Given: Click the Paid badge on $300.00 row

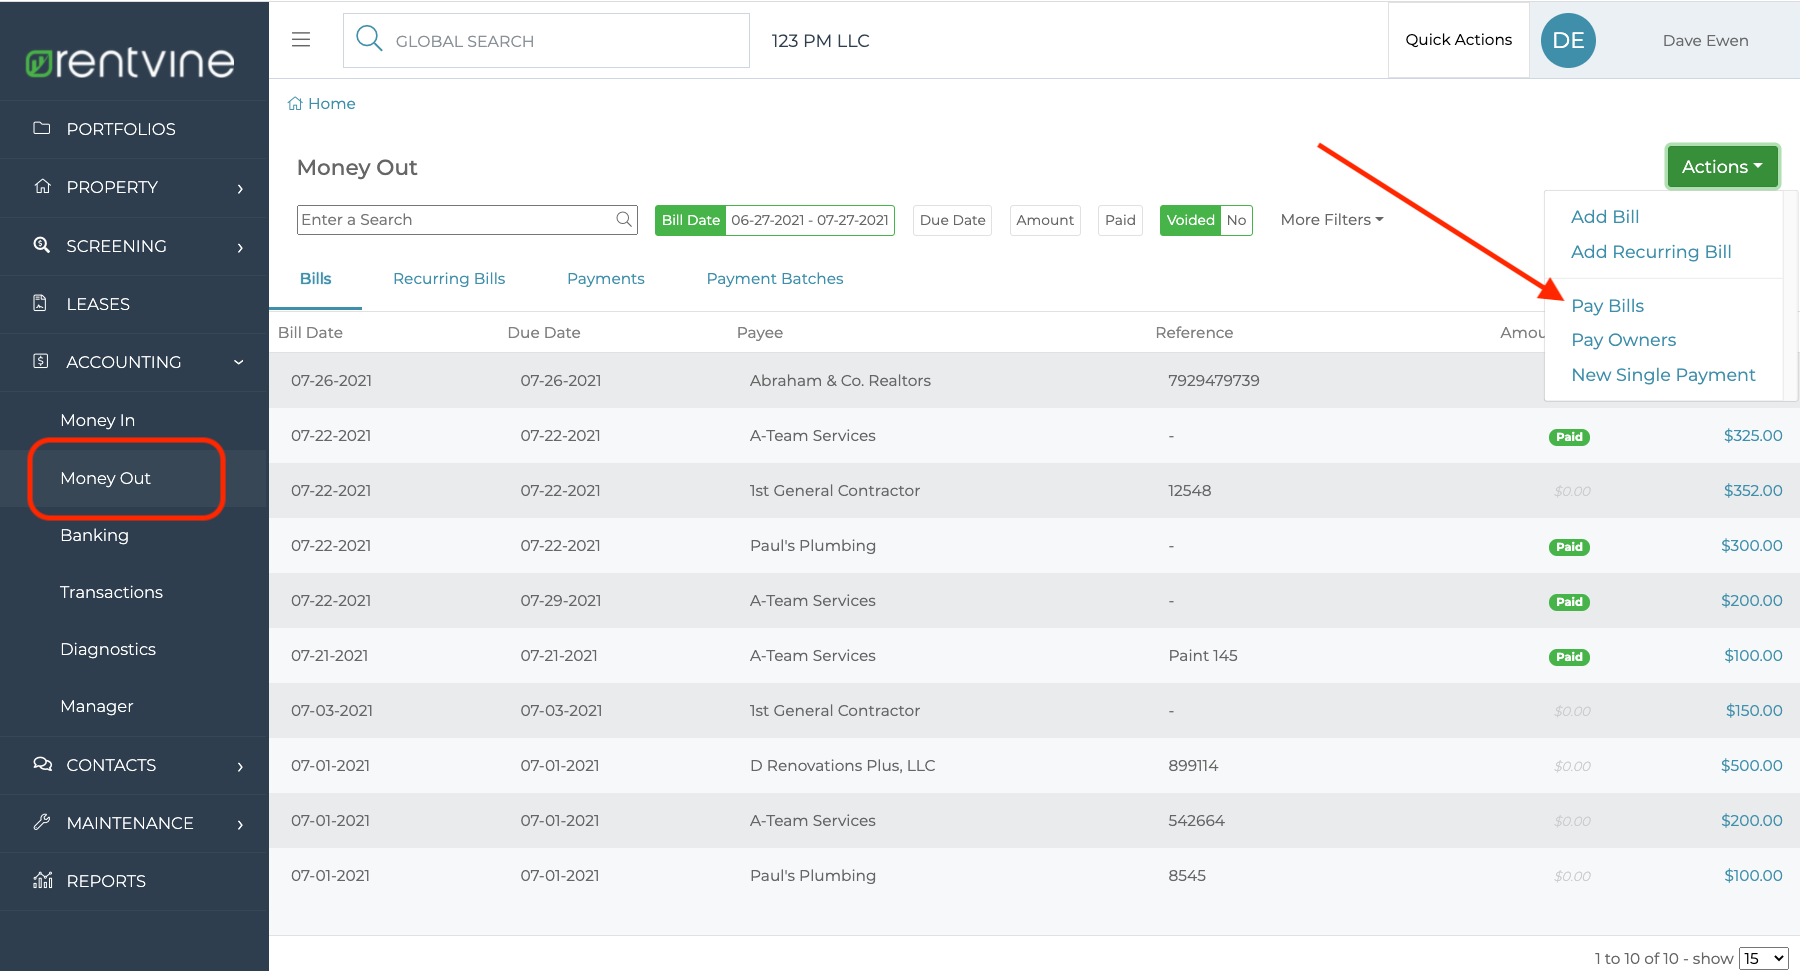Looking at the screenshot, I should pos(1569,547).
